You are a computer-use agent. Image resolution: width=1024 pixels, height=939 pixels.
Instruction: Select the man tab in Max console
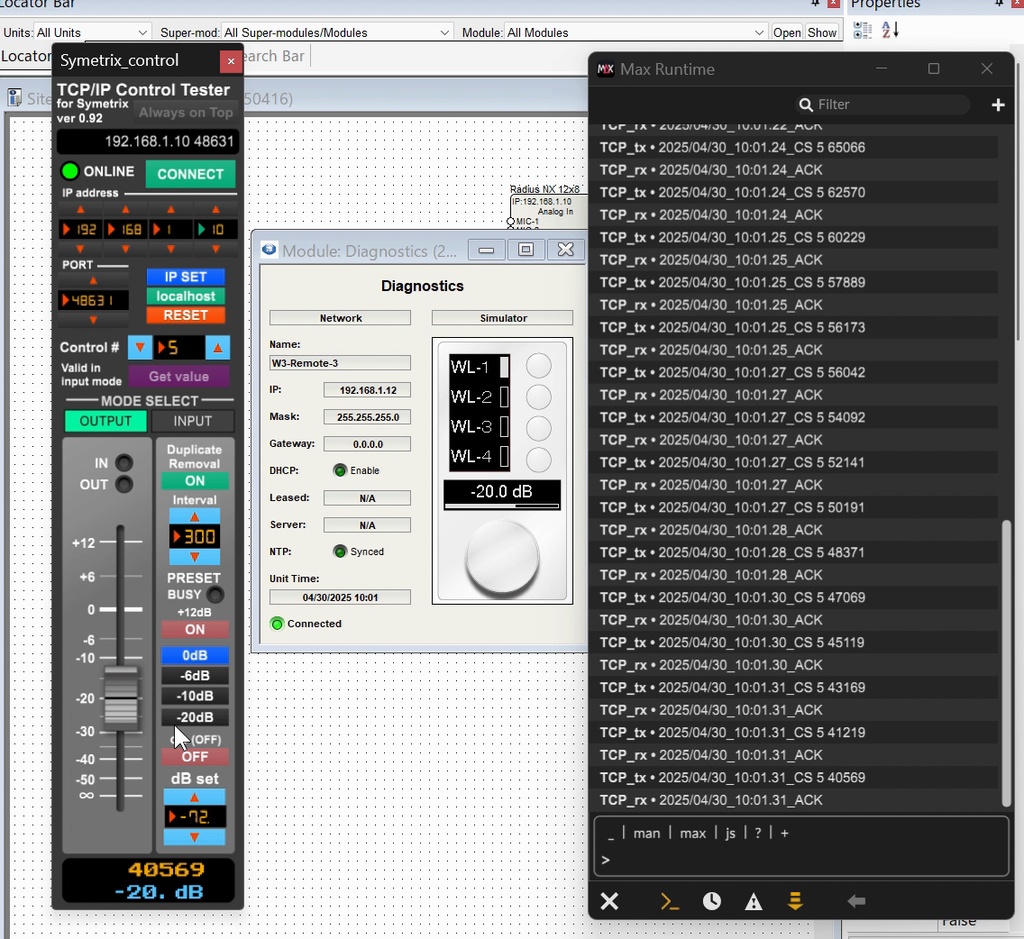coord(647,833)
